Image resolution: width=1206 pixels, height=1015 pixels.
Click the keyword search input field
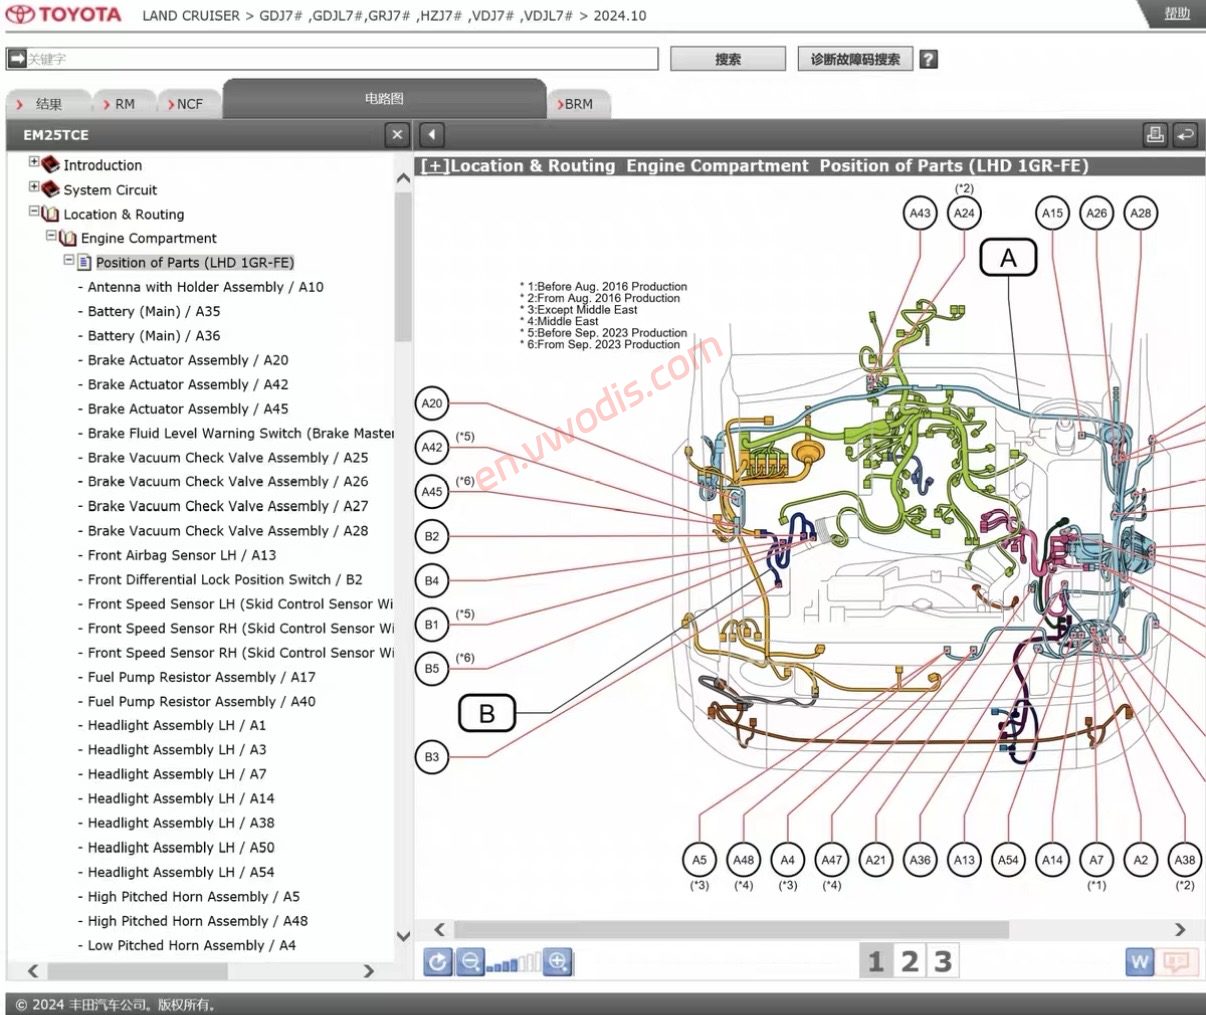coord(333,59)
